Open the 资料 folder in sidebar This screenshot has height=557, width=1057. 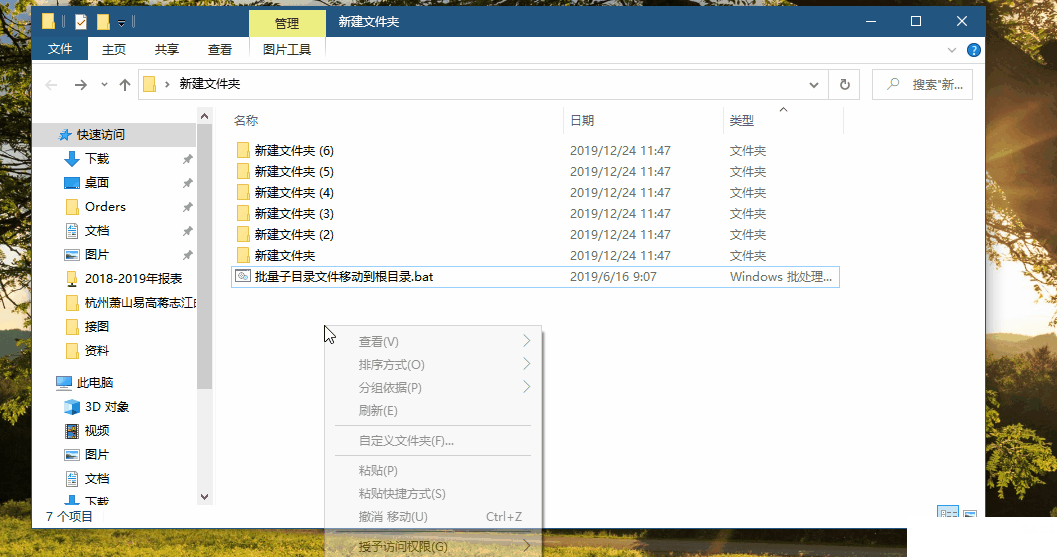[x=97, y=351]
